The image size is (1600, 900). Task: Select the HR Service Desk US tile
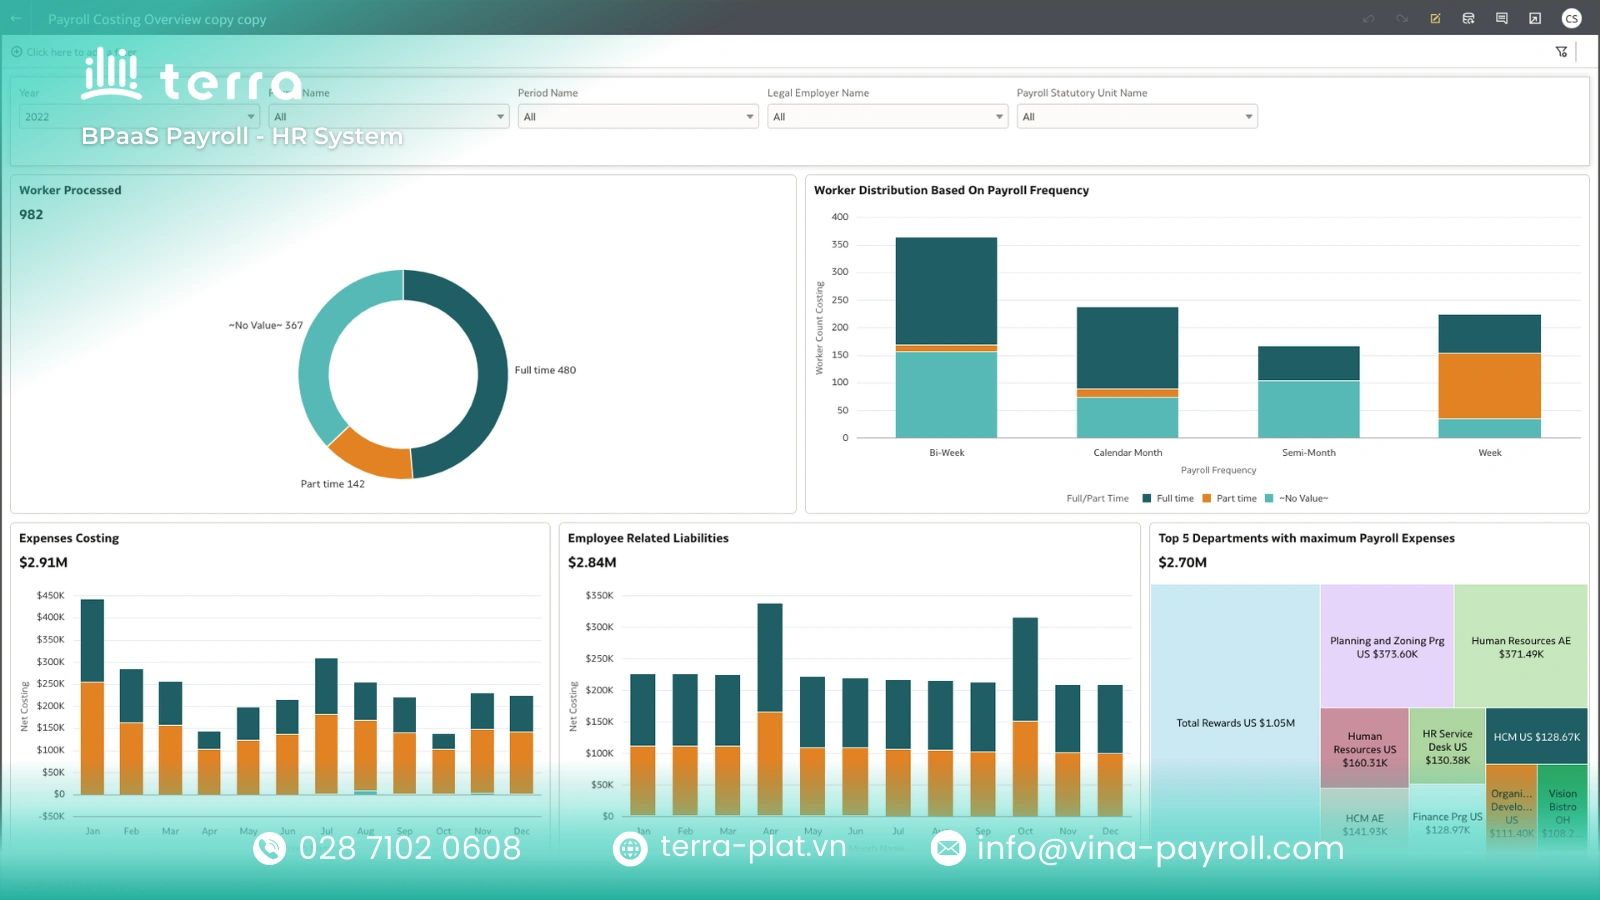coord(1447,746)
